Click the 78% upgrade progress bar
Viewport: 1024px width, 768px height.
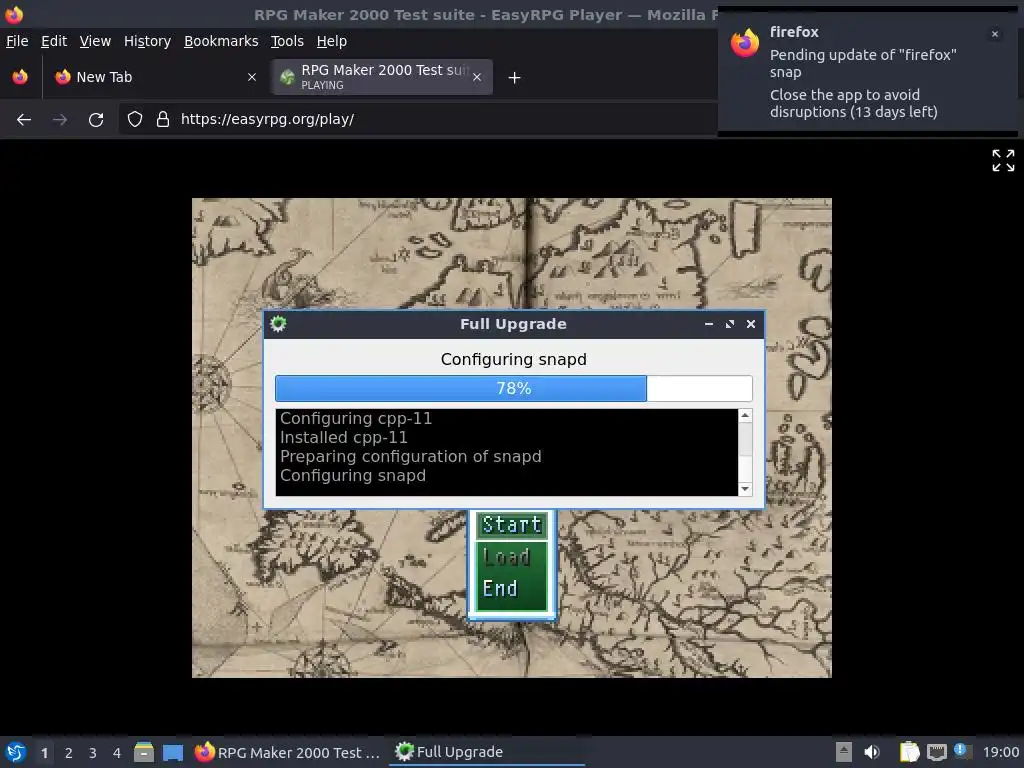513,389
